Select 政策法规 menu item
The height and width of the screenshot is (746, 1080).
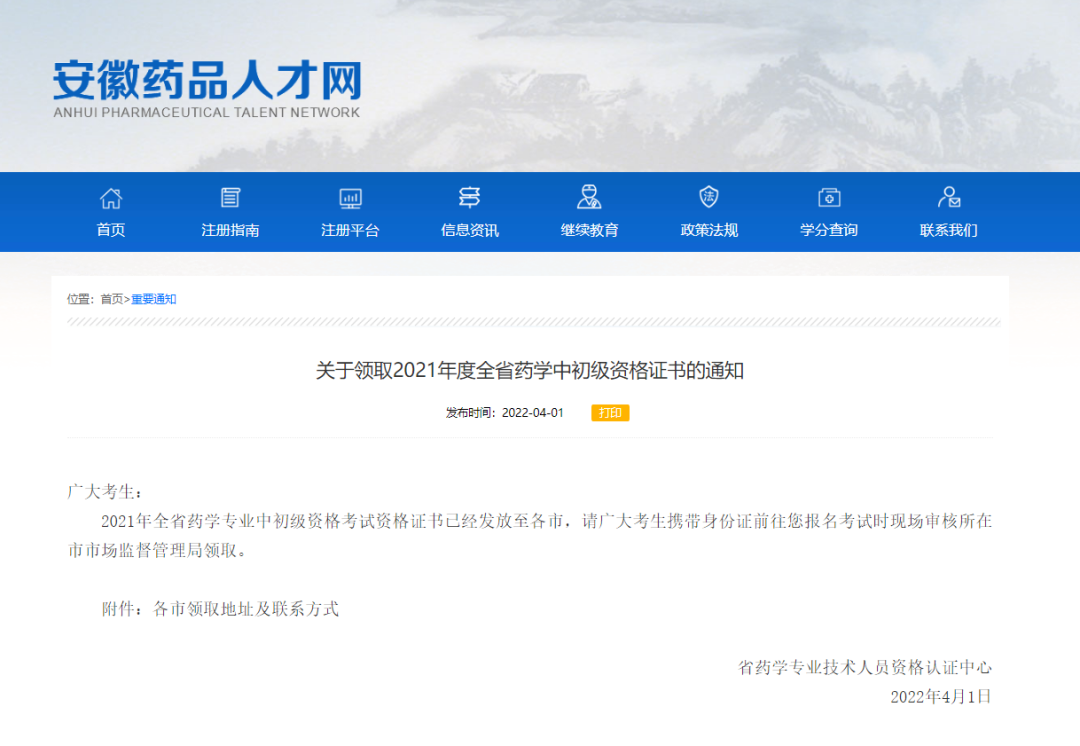(x=709, y=230)
